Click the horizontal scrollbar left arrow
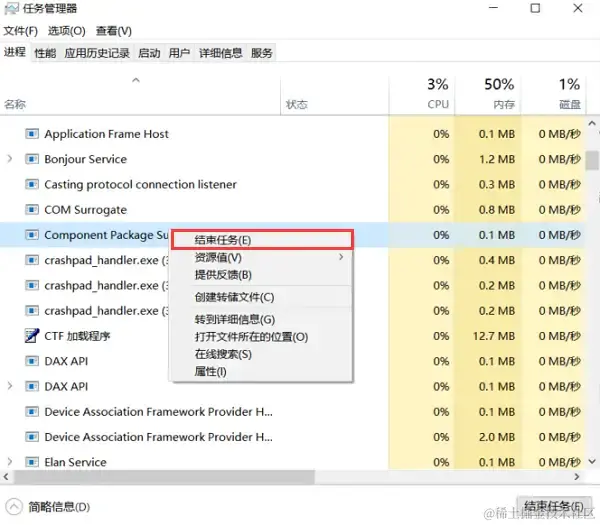The height and width of the screenshot is (525, 600). pyautogui.click(x=6, y=477)
